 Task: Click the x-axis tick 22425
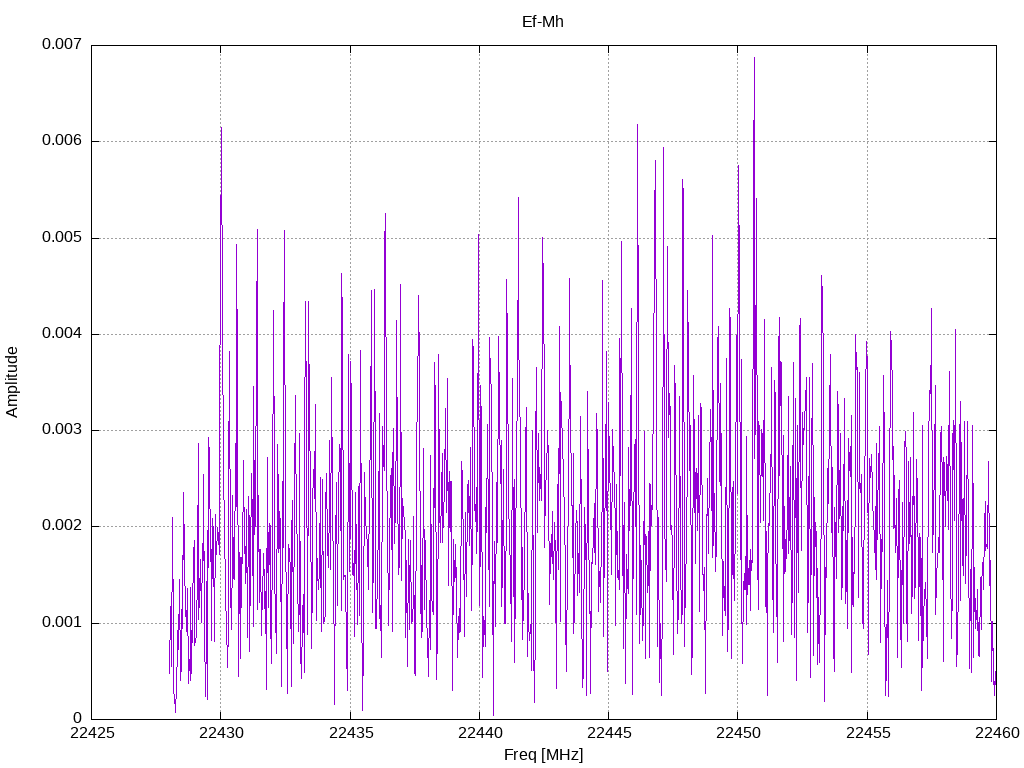(x=92, y=733)
